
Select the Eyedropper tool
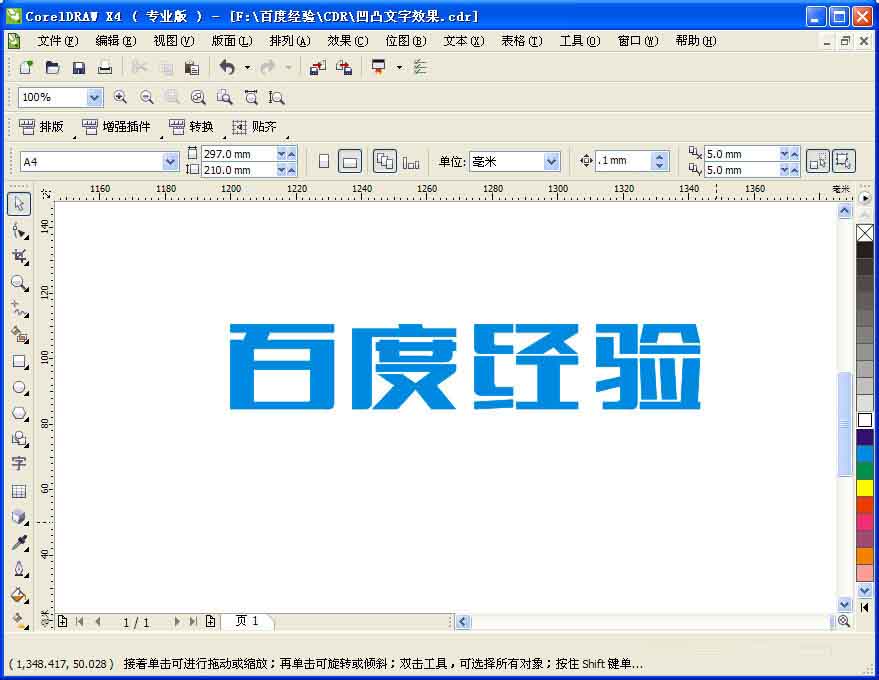tap(19, 543)
